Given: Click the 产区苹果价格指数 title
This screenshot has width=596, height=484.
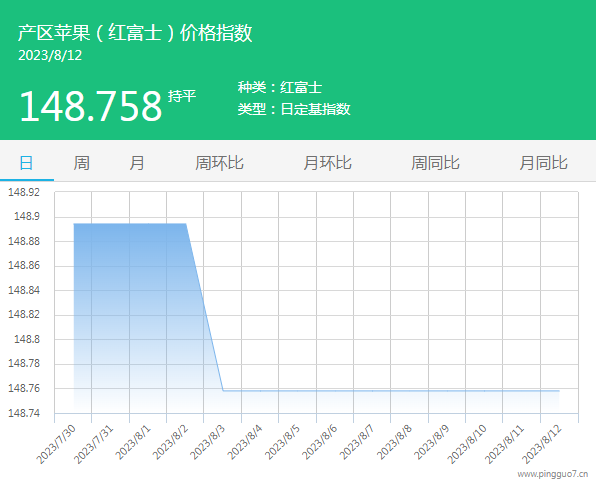Looking at the screenshot, I should [135, 32].
